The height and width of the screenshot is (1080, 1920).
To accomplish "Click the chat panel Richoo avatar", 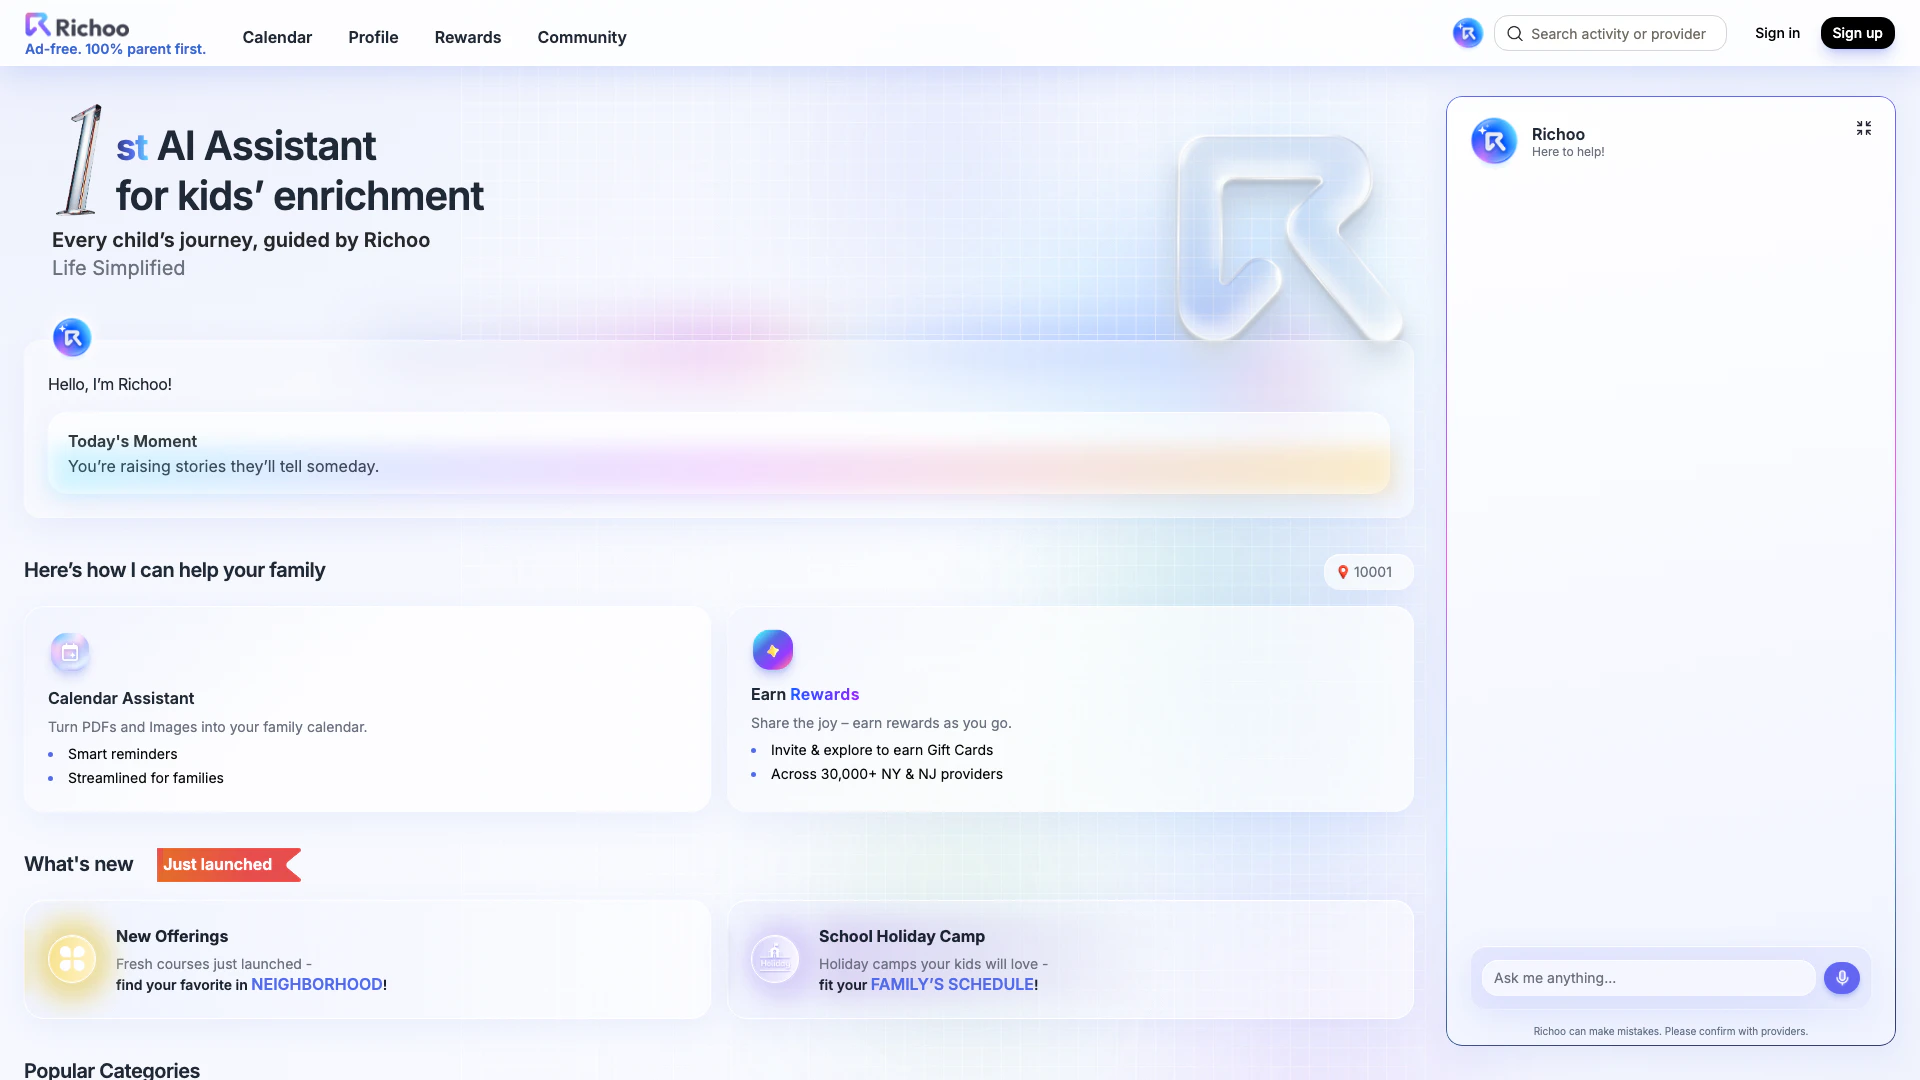I will (x=1494, y=141).
